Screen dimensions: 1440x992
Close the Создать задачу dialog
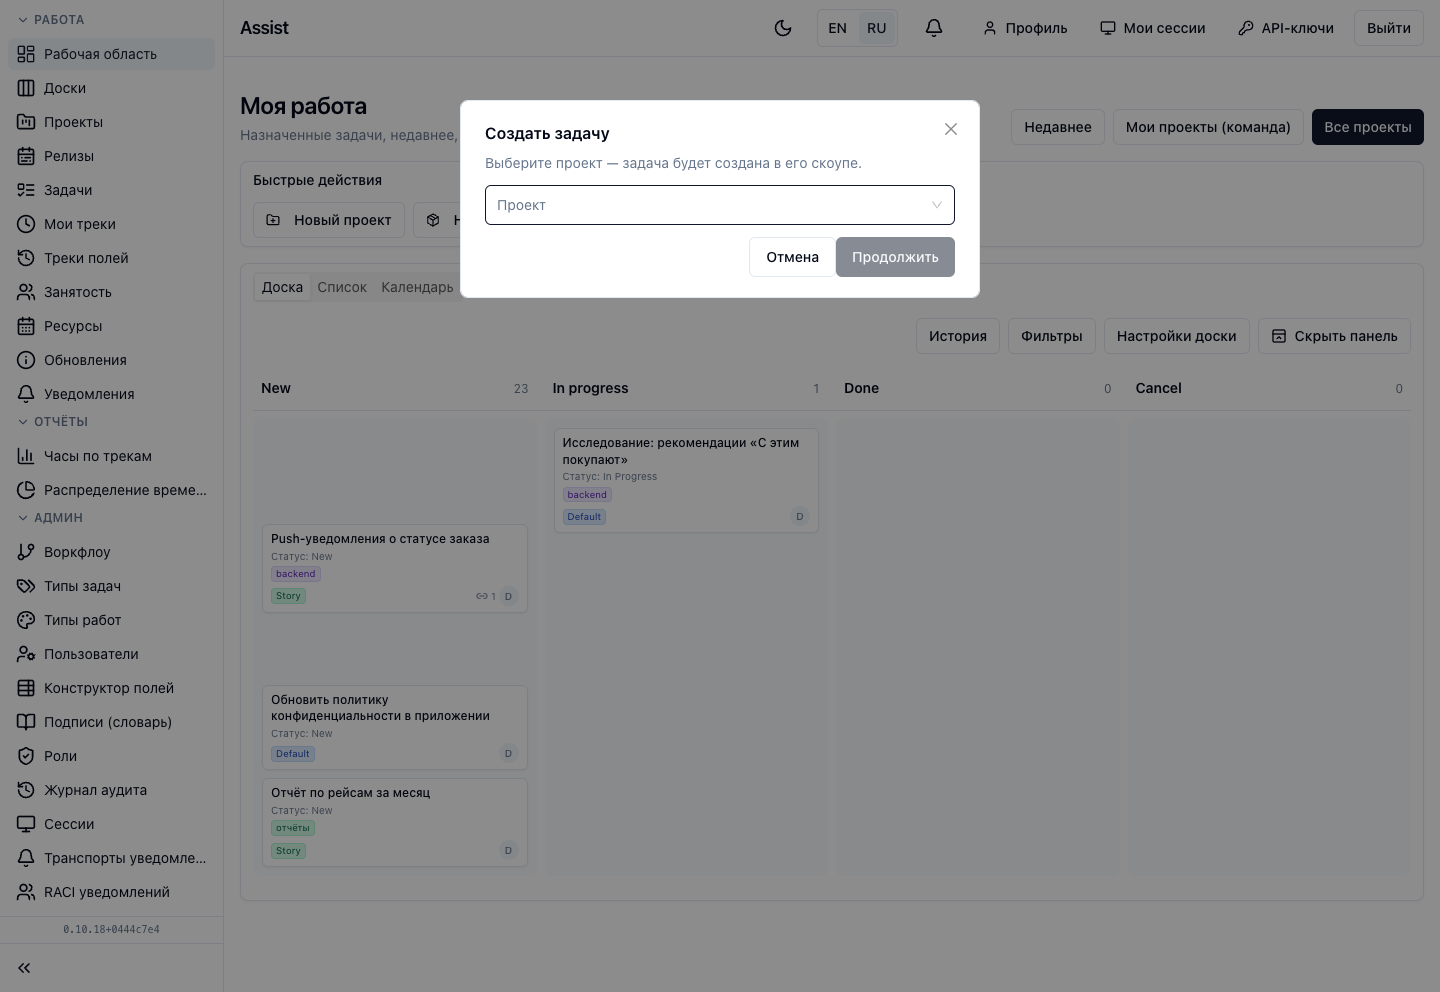pos(951,129)
